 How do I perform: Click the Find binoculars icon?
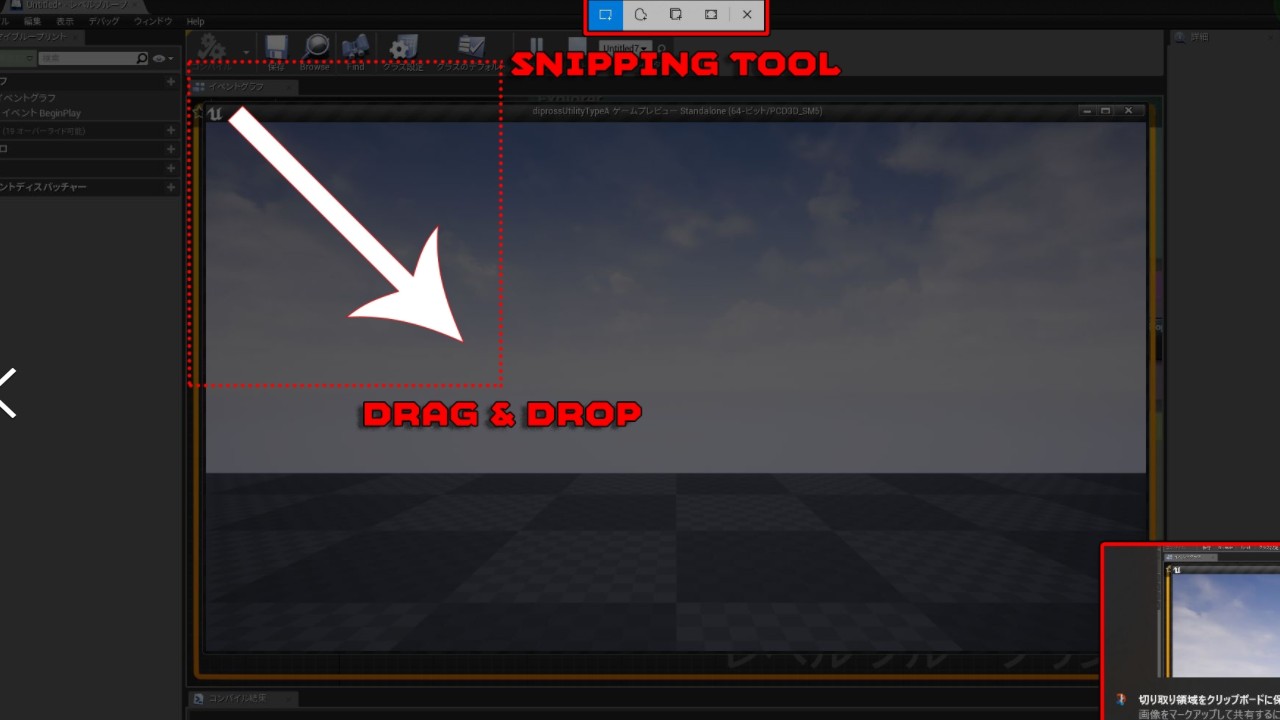tap(355, 47)
